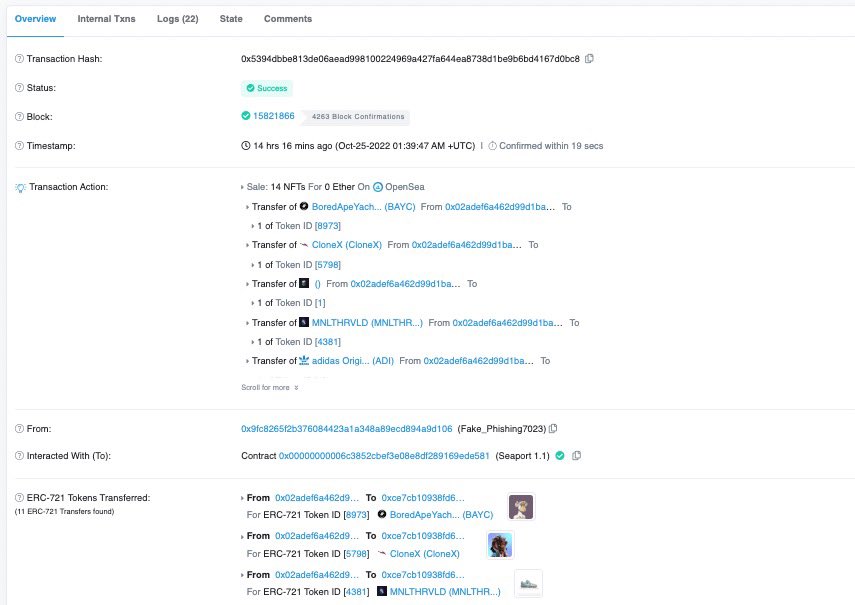Viewport: 855px width, 605px height.
Task: Open the Overview tab
Action: [x=35, y=19]
